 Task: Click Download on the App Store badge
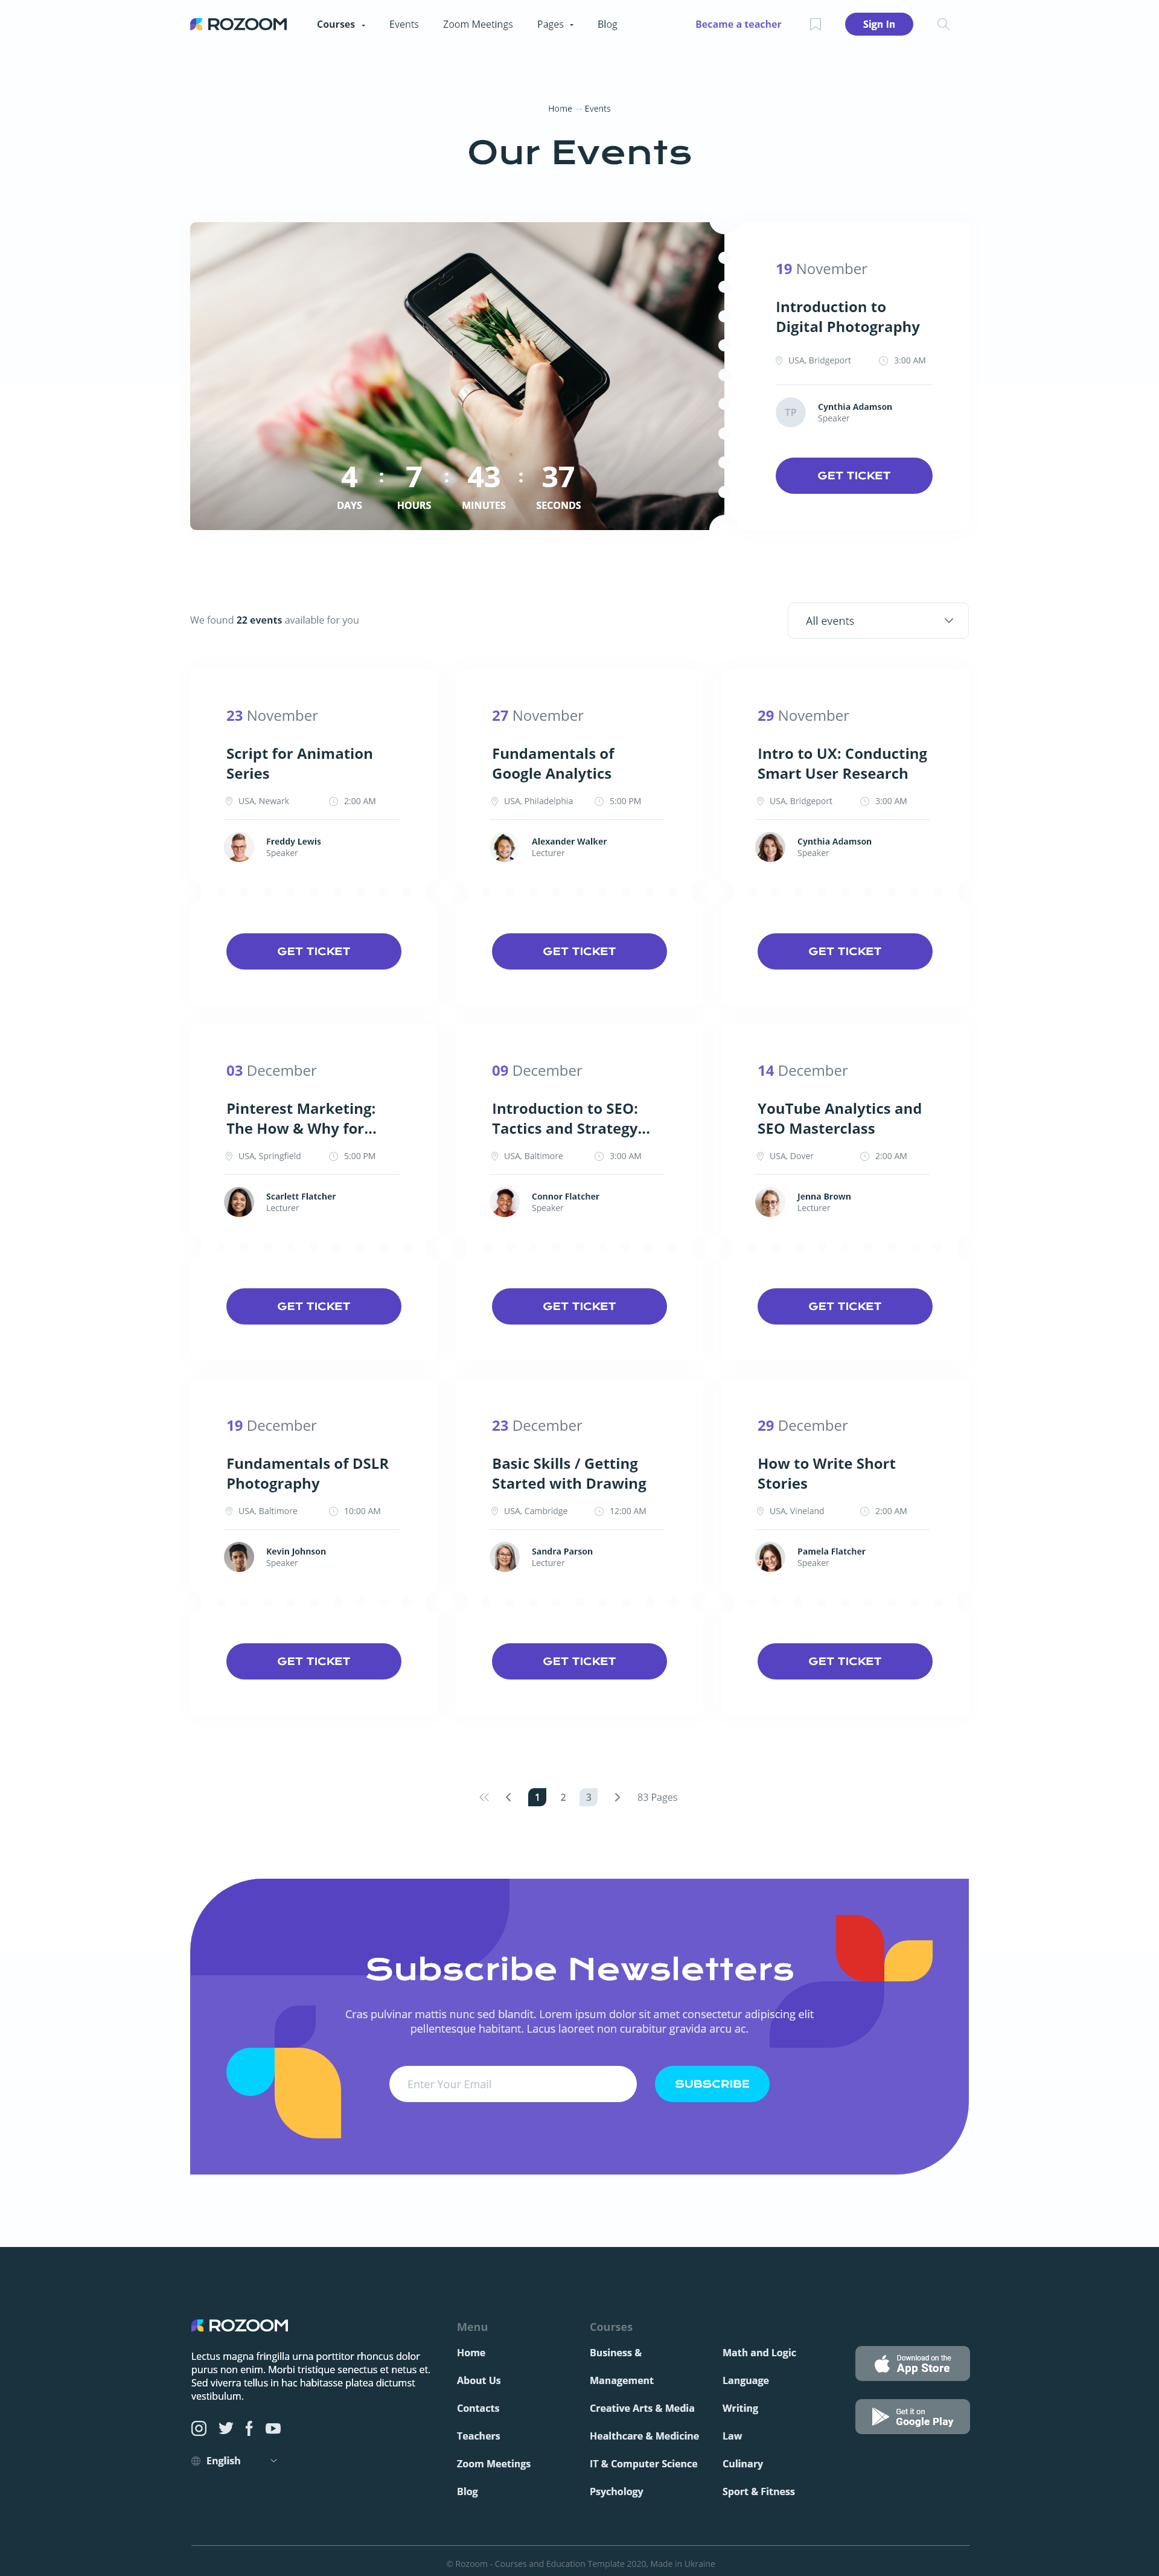click(912, 2363)
